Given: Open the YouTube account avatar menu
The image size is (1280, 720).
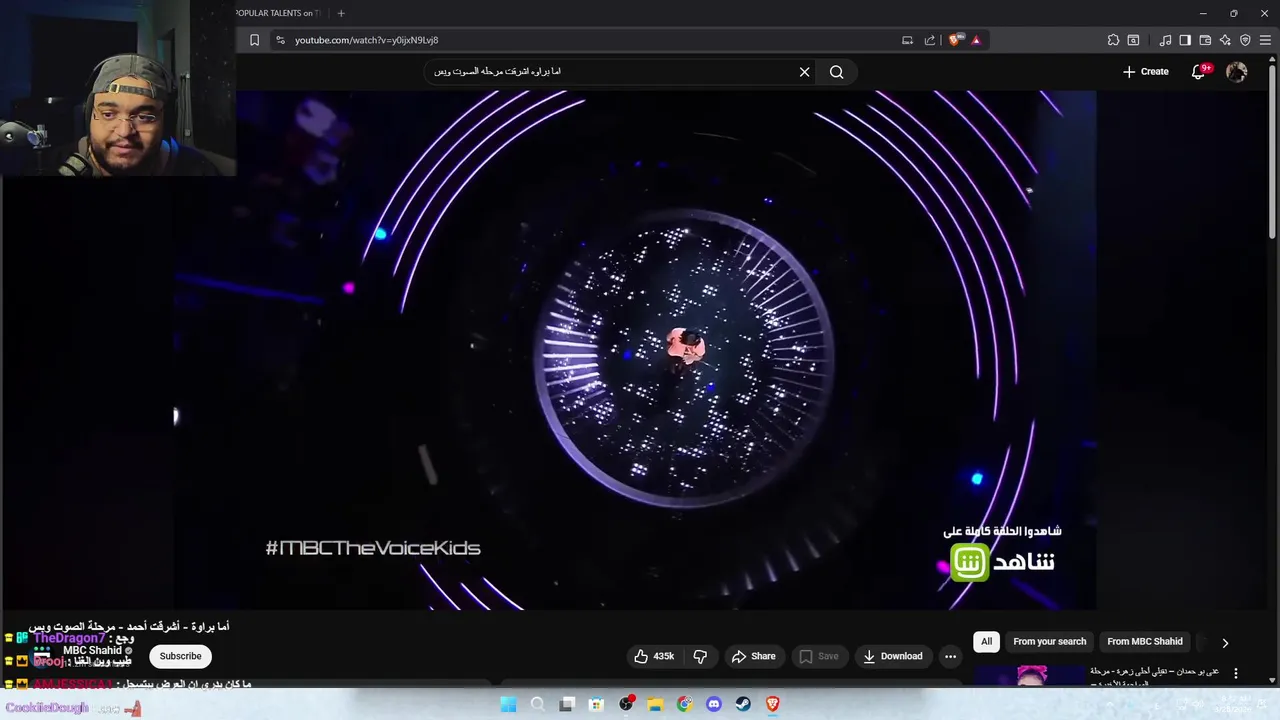Looking at the screenshot, I should [1237, 72].
